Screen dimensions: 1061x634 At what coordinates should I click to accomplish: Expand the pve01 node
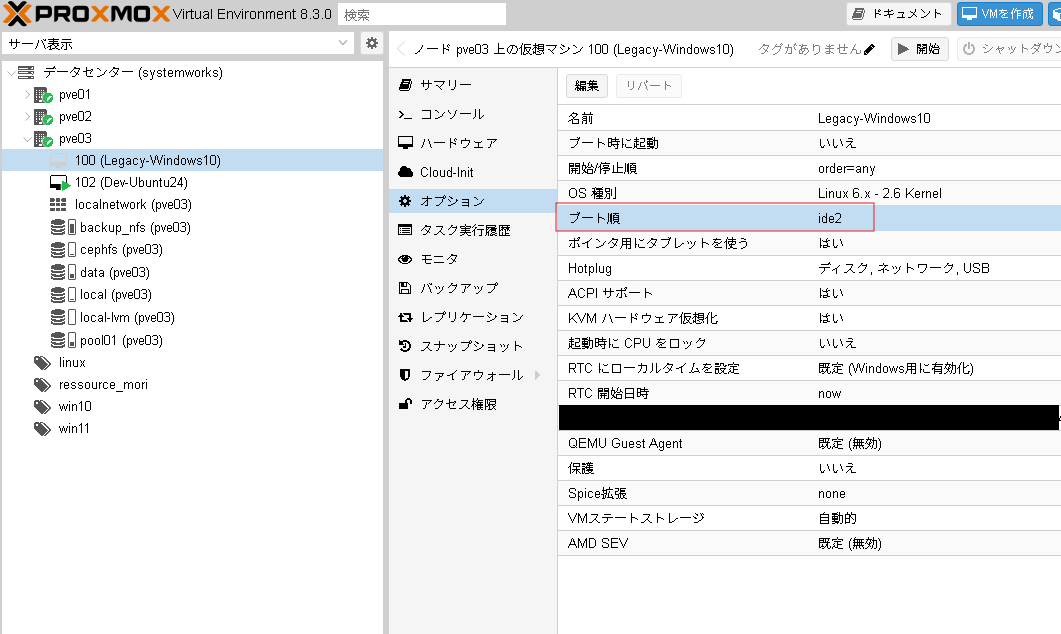pos(27,95)
